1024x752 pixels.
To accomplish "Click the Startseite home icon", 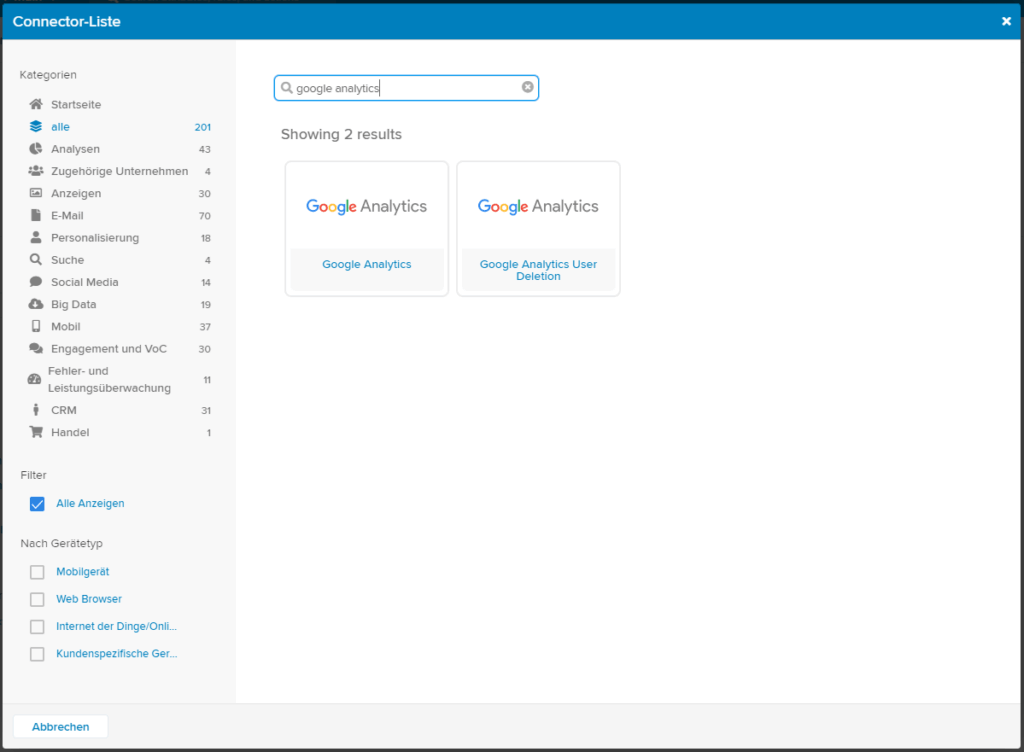I will [x=36, y=104].
